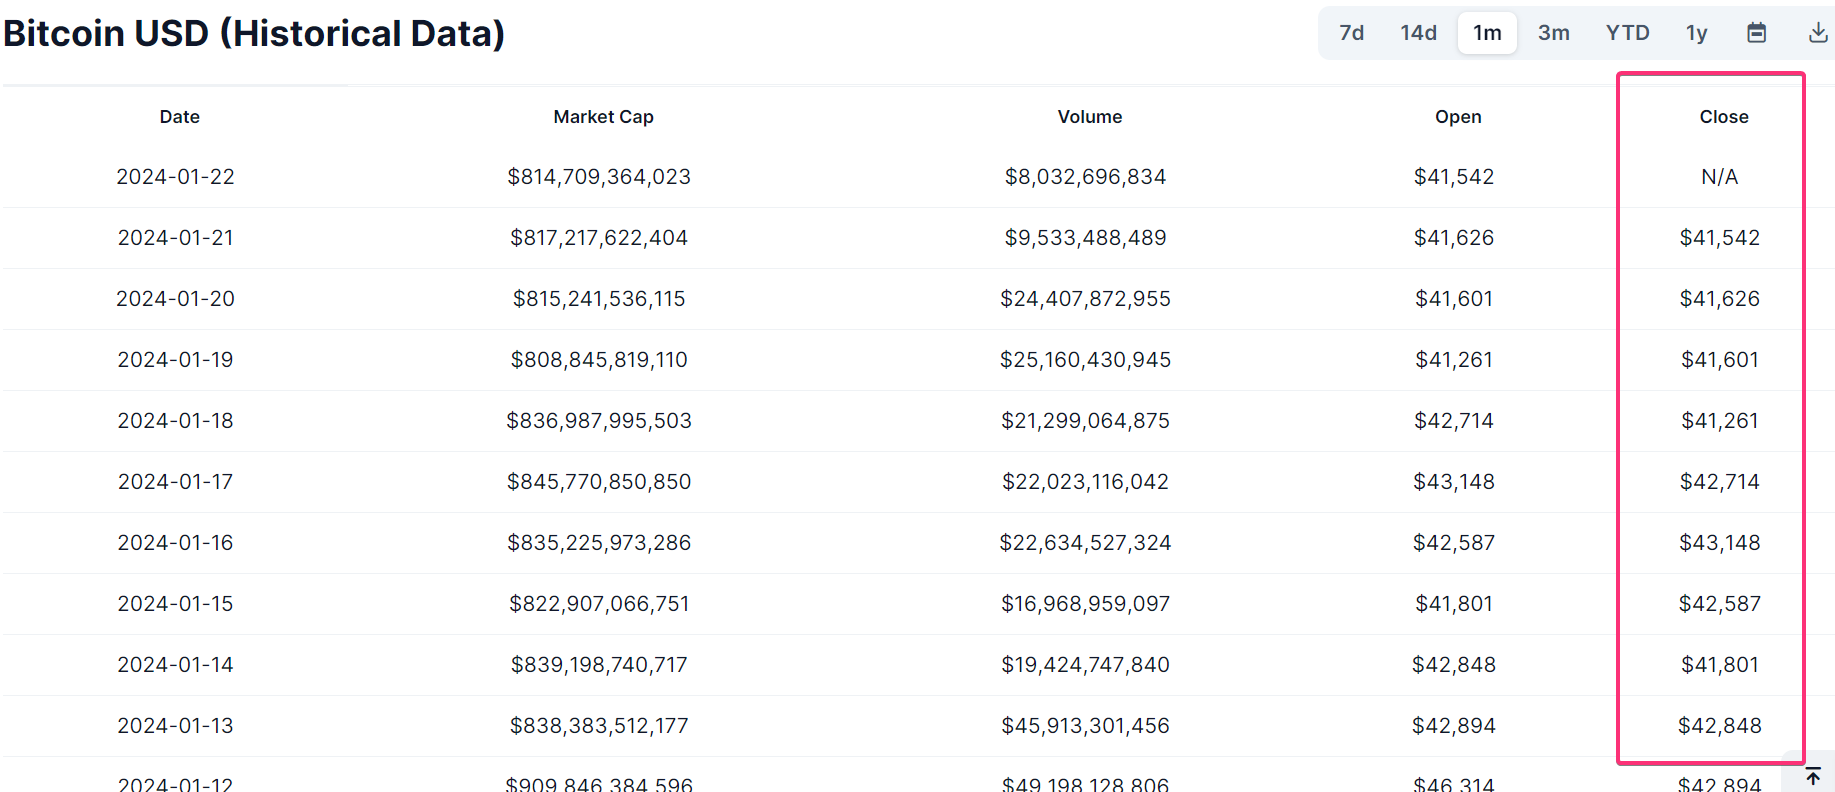Viewport: 1835px width, 792px height.
Task: Click market cap $814,709,364,023
Action: pos(599,177)
